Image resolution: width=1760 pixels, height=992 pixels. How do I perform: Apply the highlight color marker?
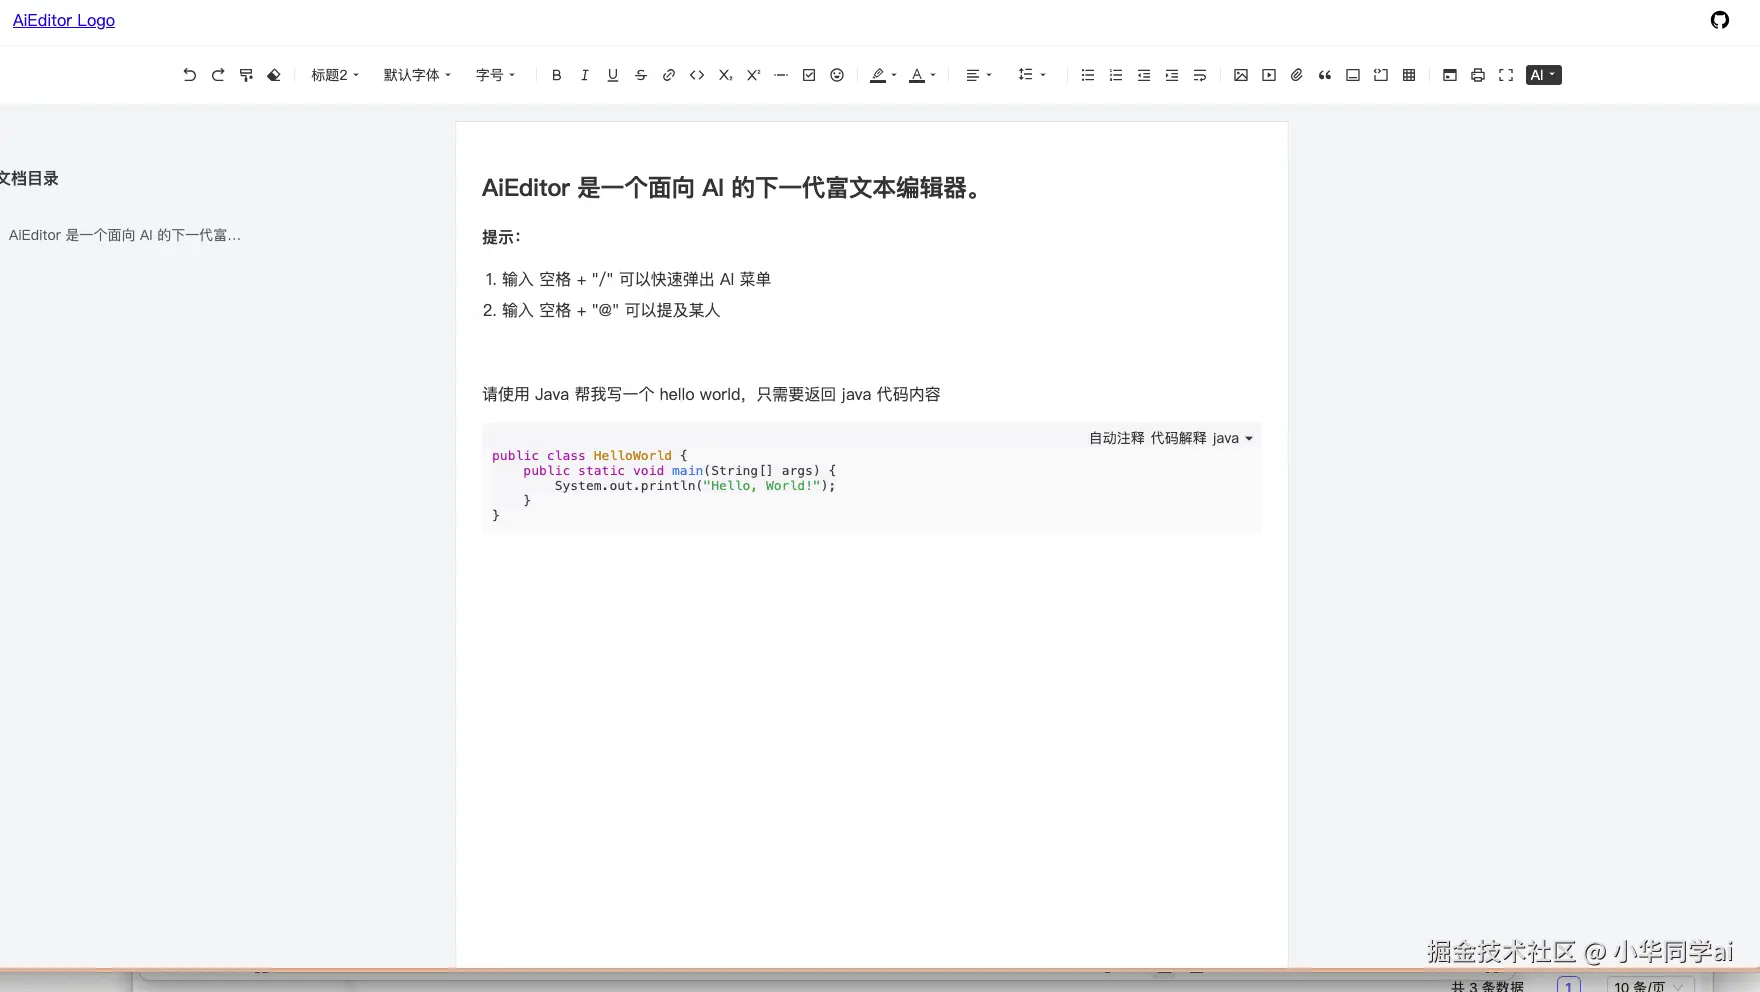878,75
